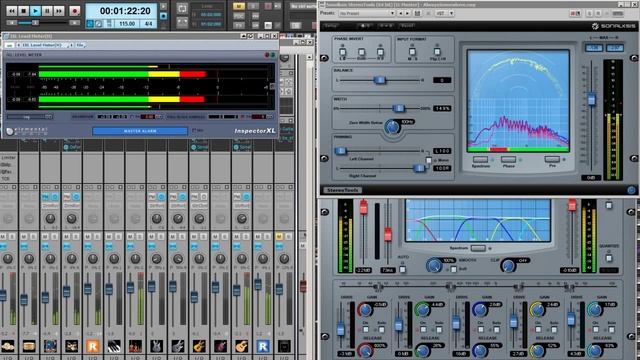Click the 00:01:22:20 time display
The image size is (640, 360).
(x=125, y=11)
